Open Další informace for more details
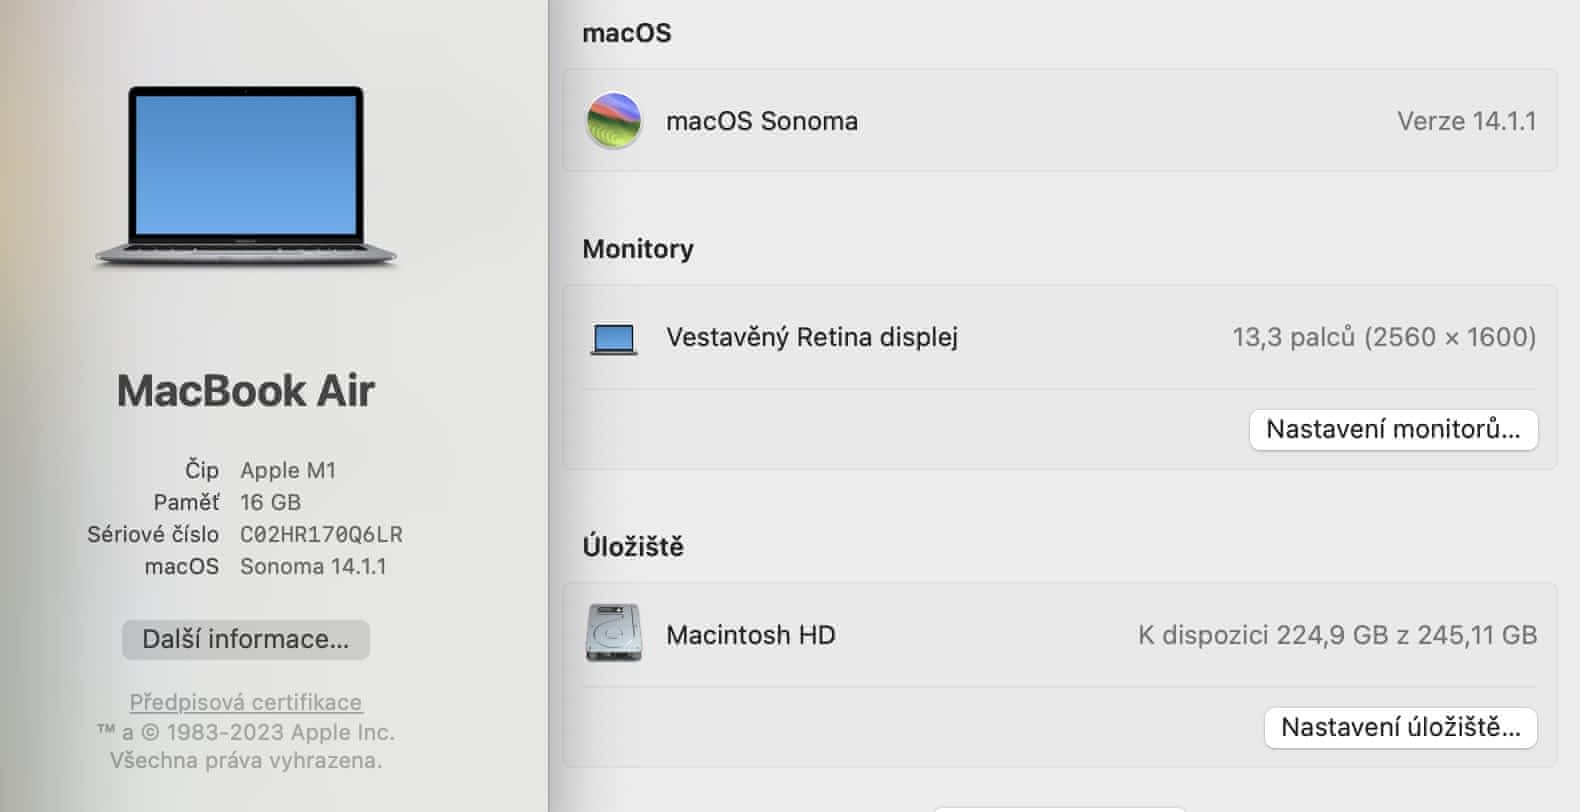1580x812 pixels. [x=246, y=640]
